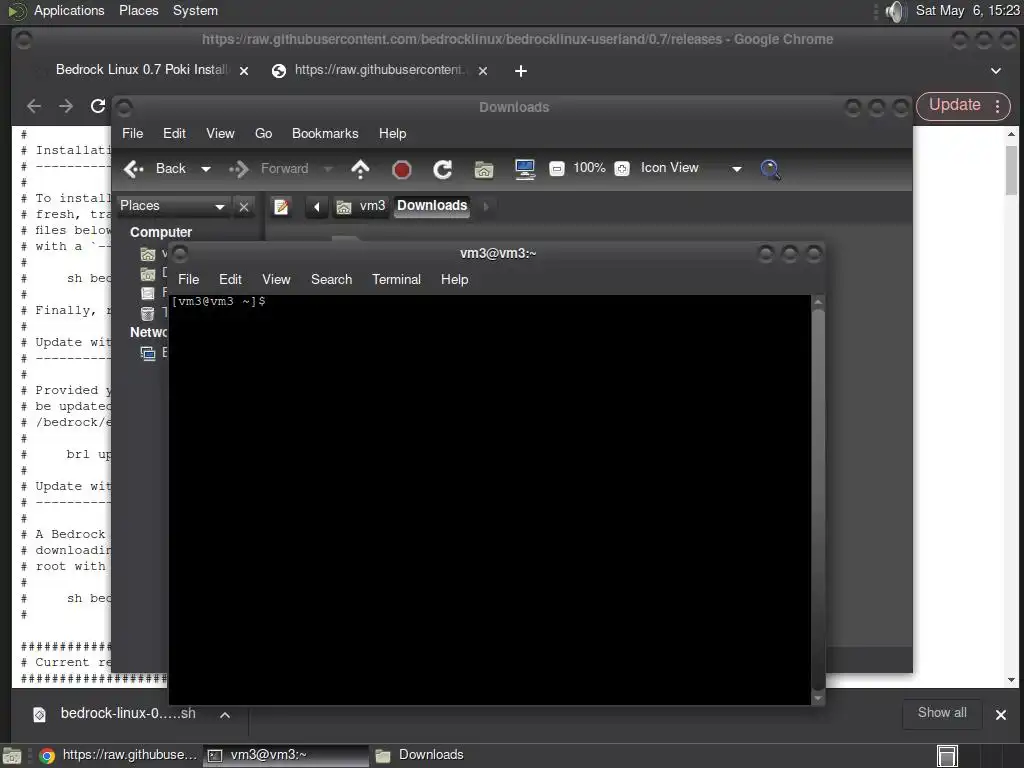Screen dimensions: 1024x768
Task: Click Show all downloads button
Action: tap(942, 713)
